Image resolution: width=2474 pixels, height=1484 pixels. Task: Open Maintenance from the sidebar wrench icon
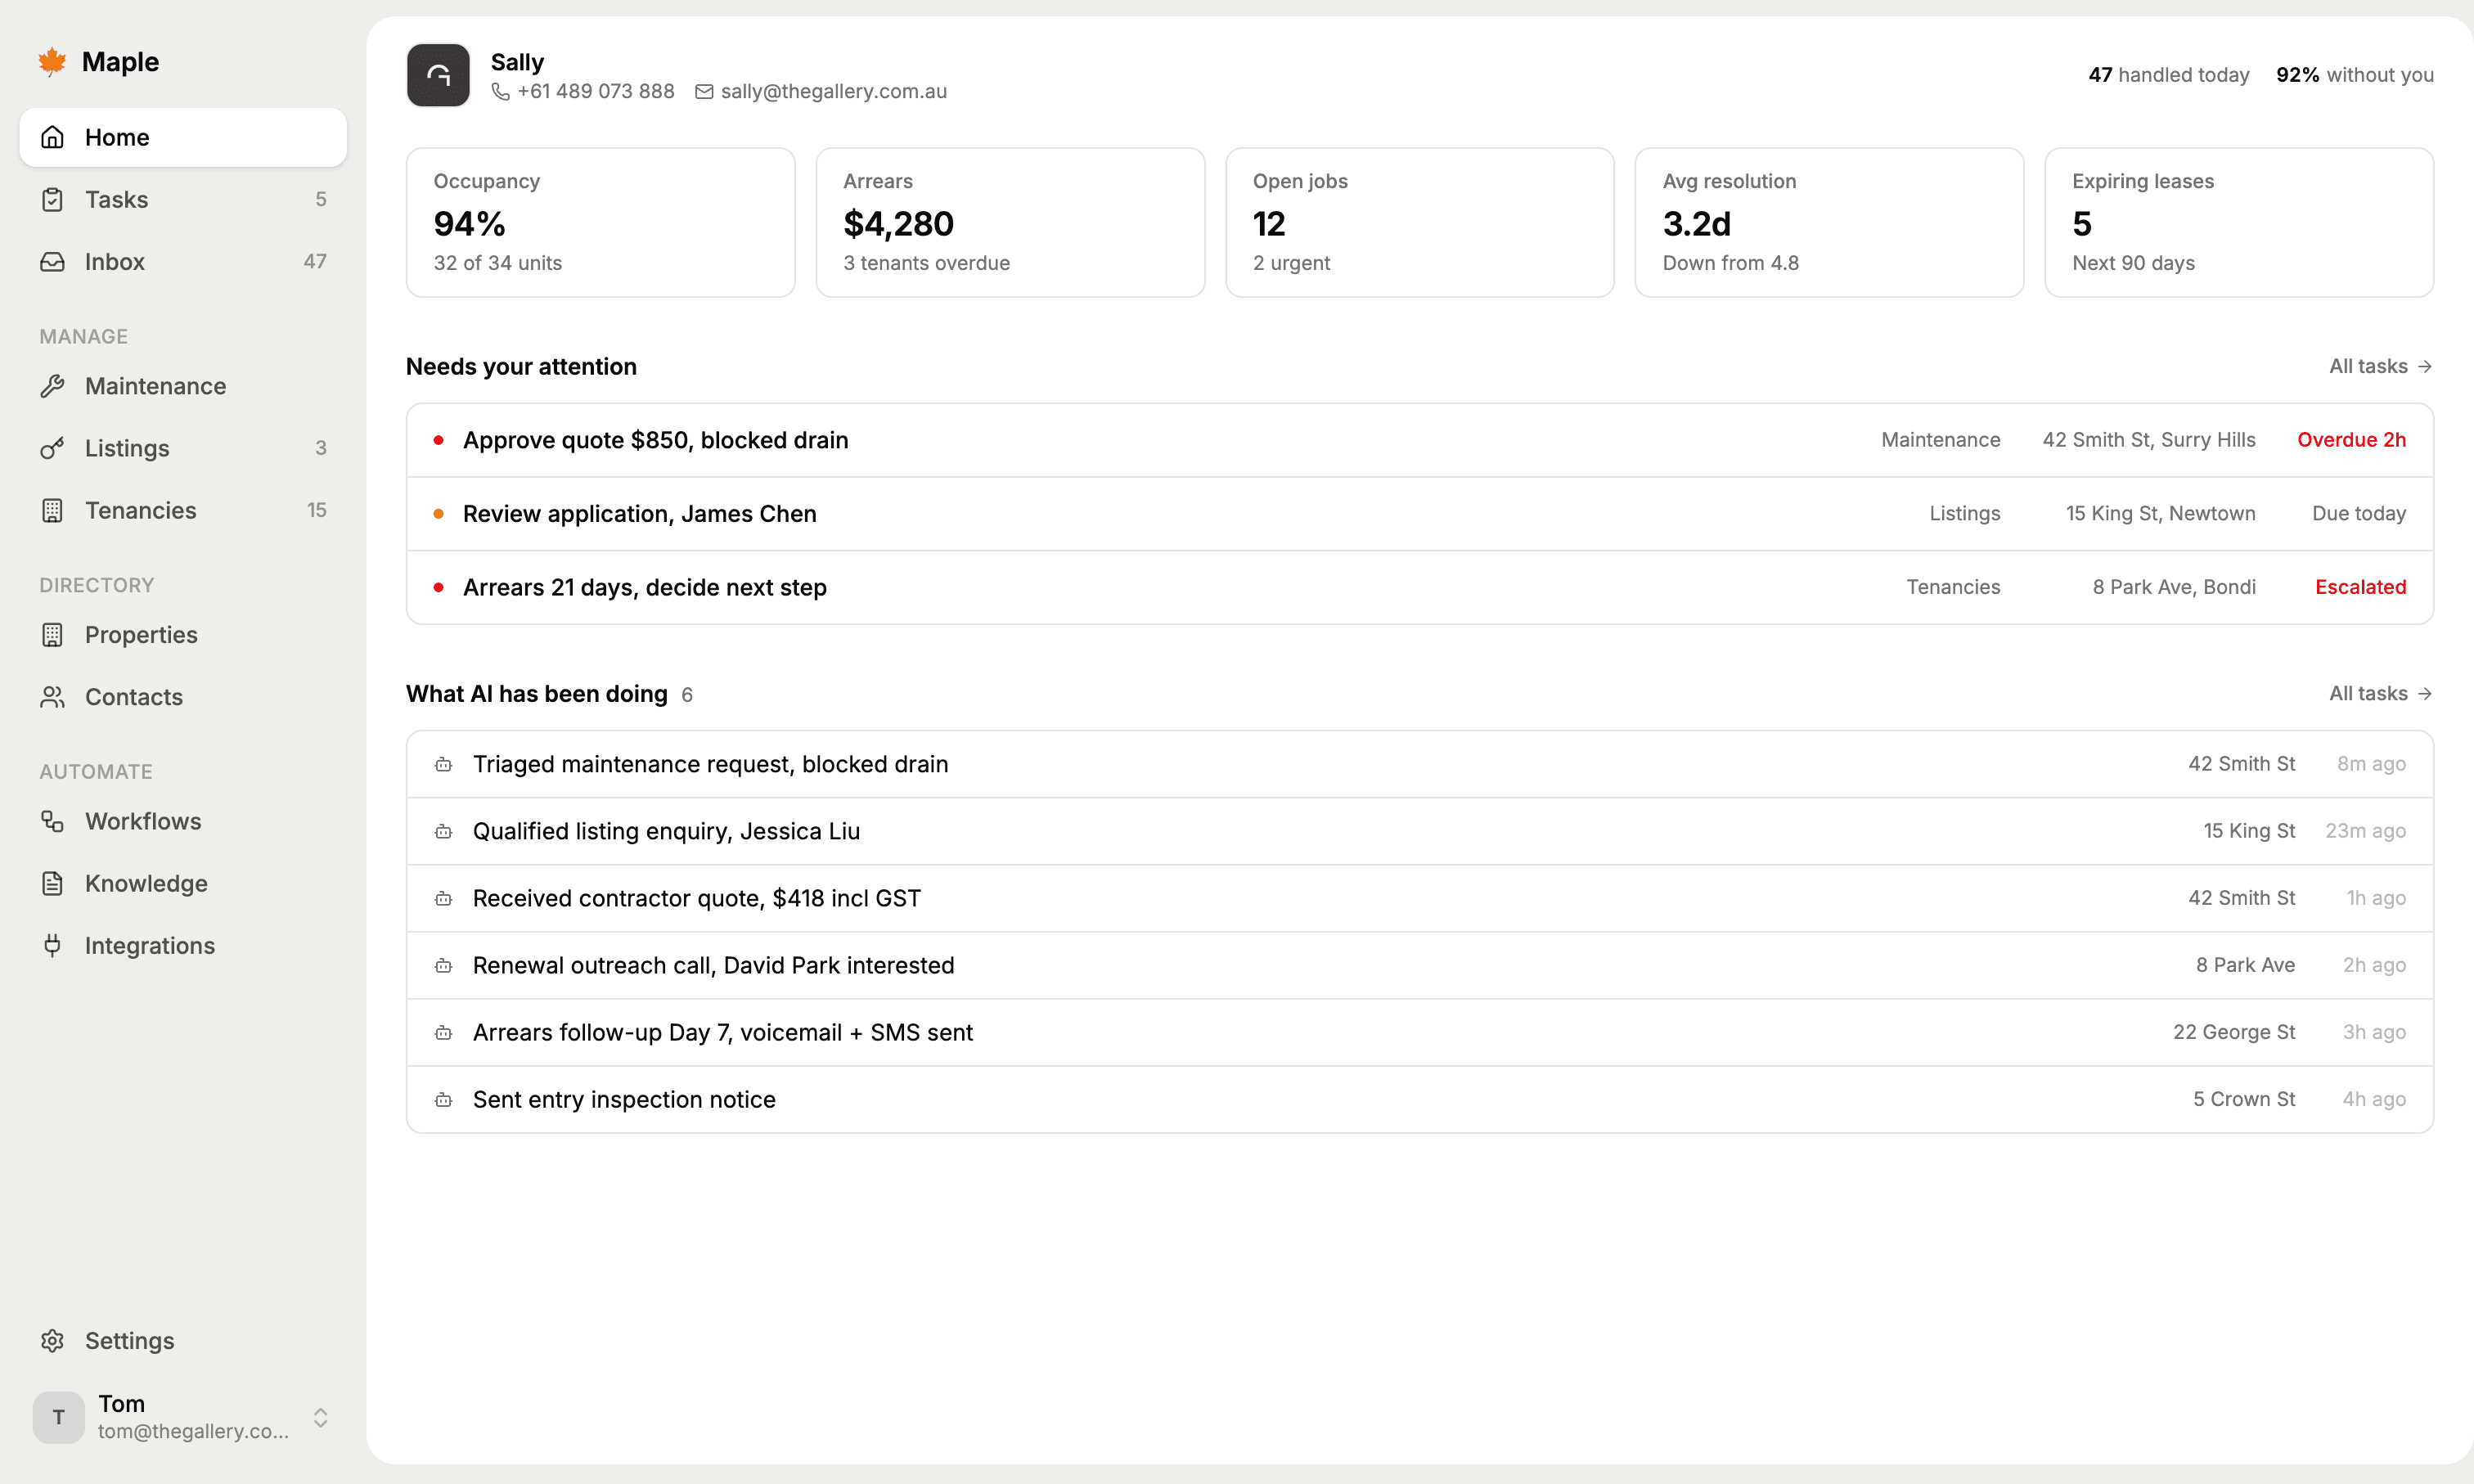53,386
